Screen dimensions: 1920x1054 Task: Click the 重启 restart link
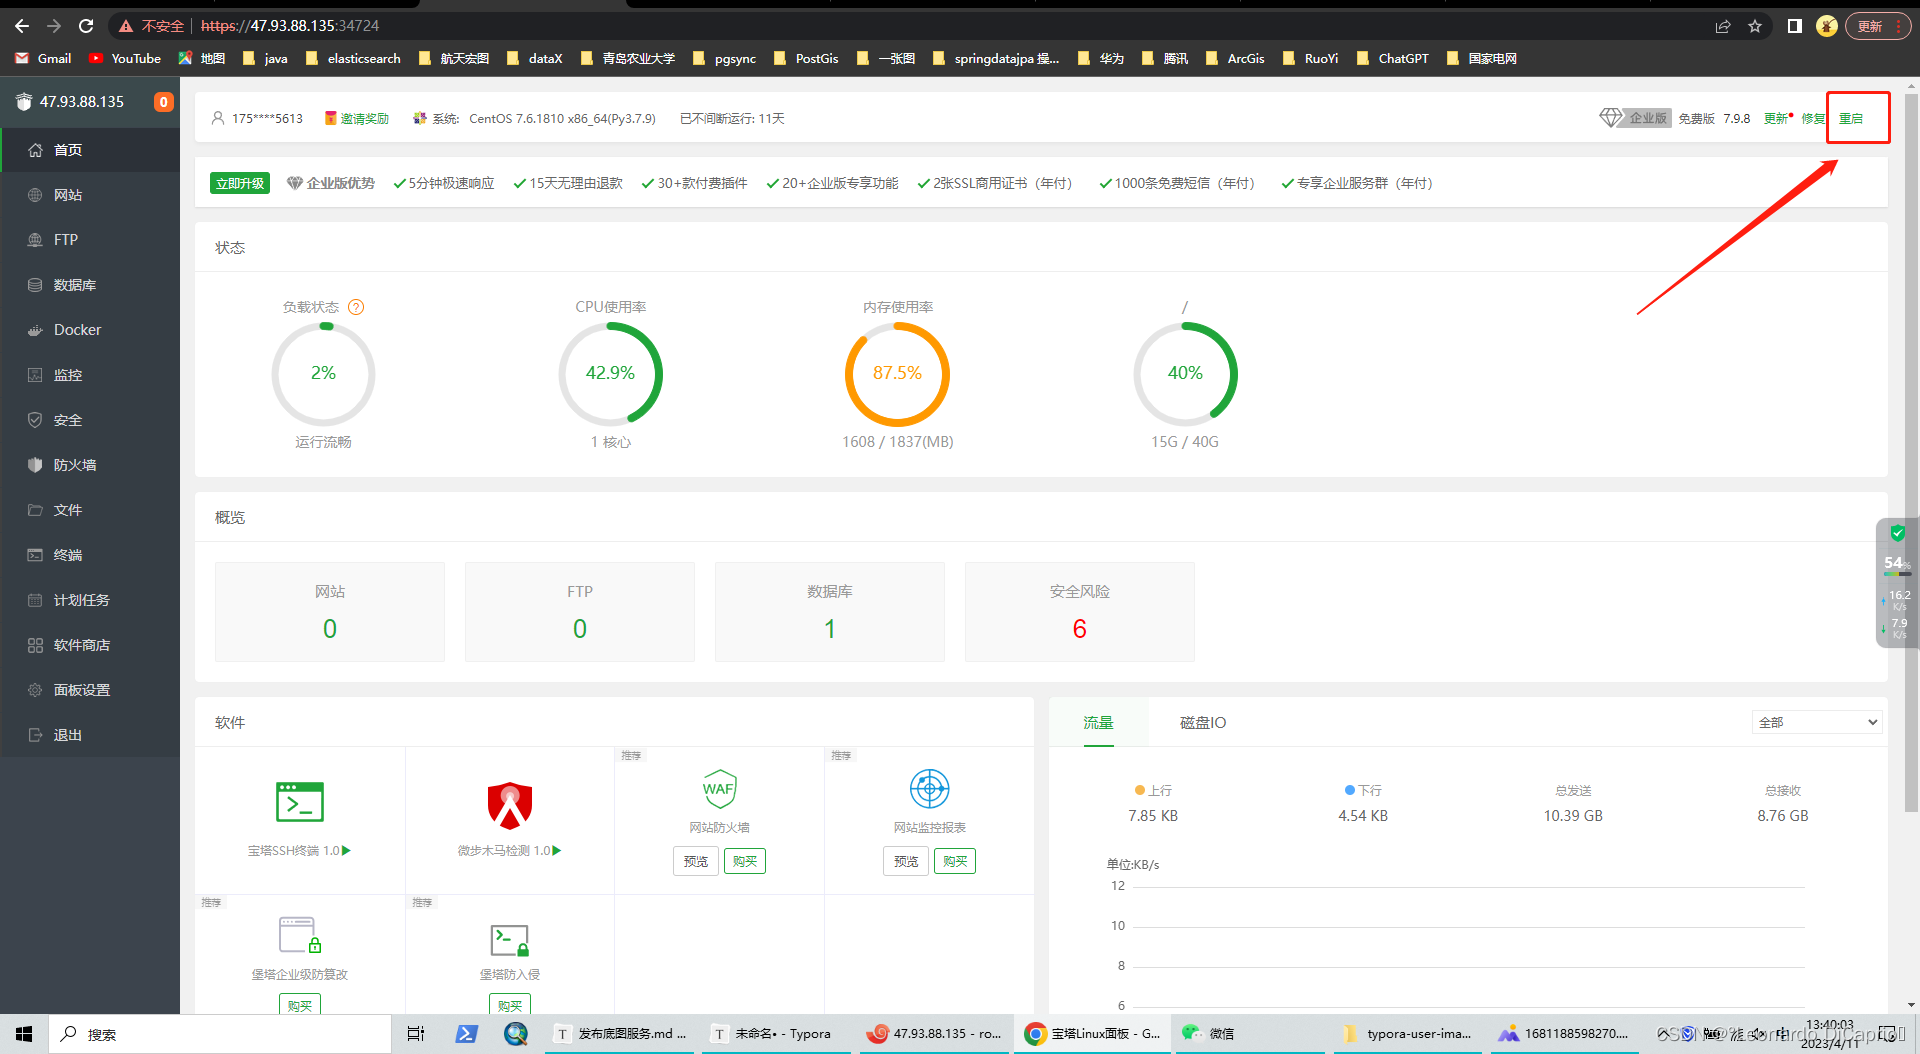click(1851, 118)
